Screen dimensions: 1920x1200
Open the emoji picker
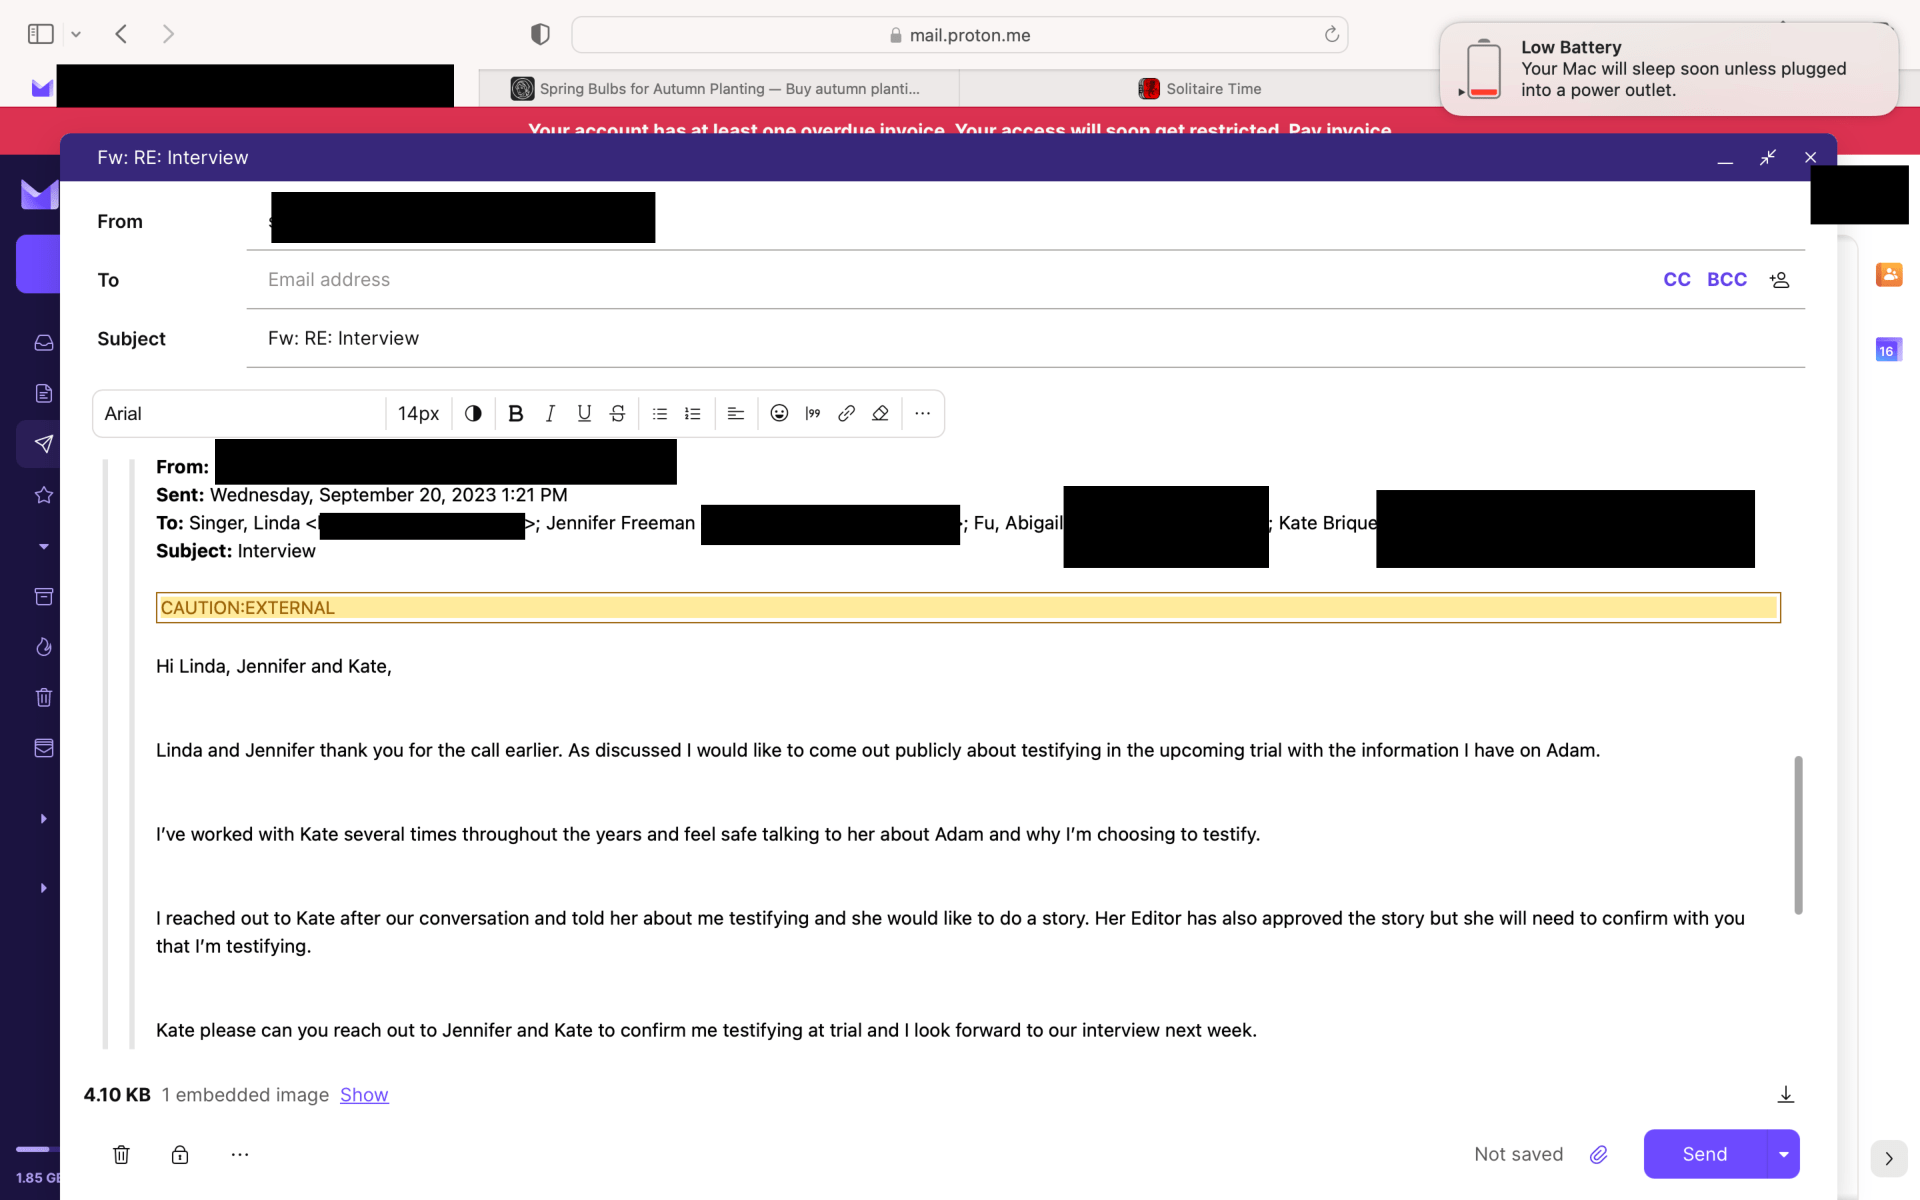pyautogui.click(x=779, y=414)
